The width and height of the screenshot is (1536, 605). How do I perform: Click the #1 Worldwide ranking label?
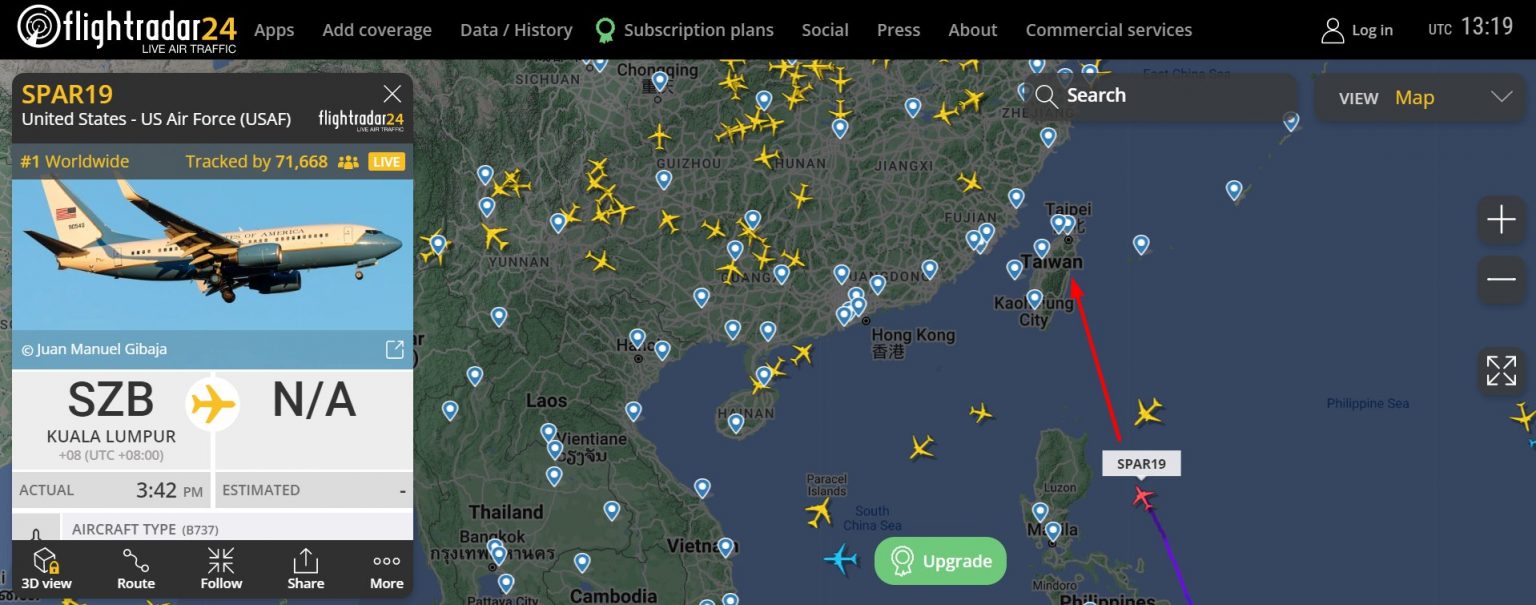tap(75, 161)
